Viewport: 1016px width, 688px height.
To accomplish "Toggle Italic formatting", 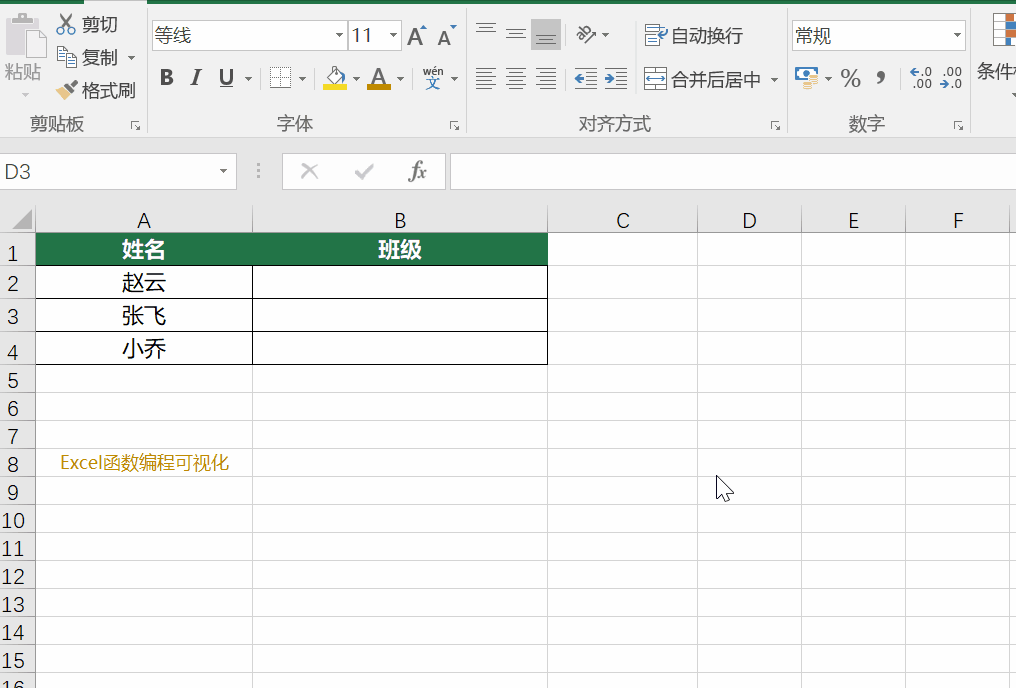I will (x=196, y=78).
